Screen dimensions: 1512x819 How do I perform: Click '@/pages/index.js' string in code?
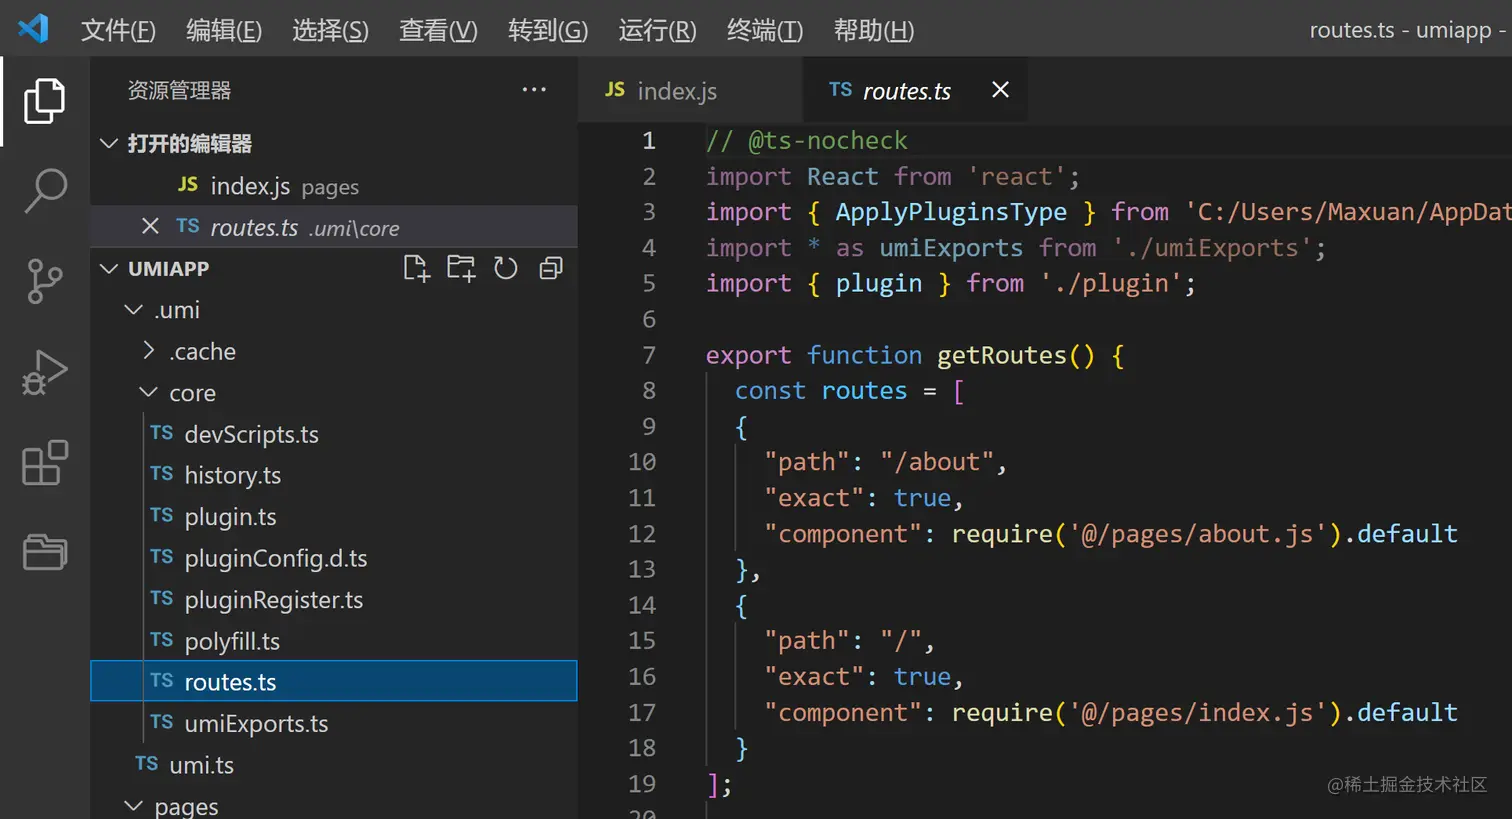1198,712
